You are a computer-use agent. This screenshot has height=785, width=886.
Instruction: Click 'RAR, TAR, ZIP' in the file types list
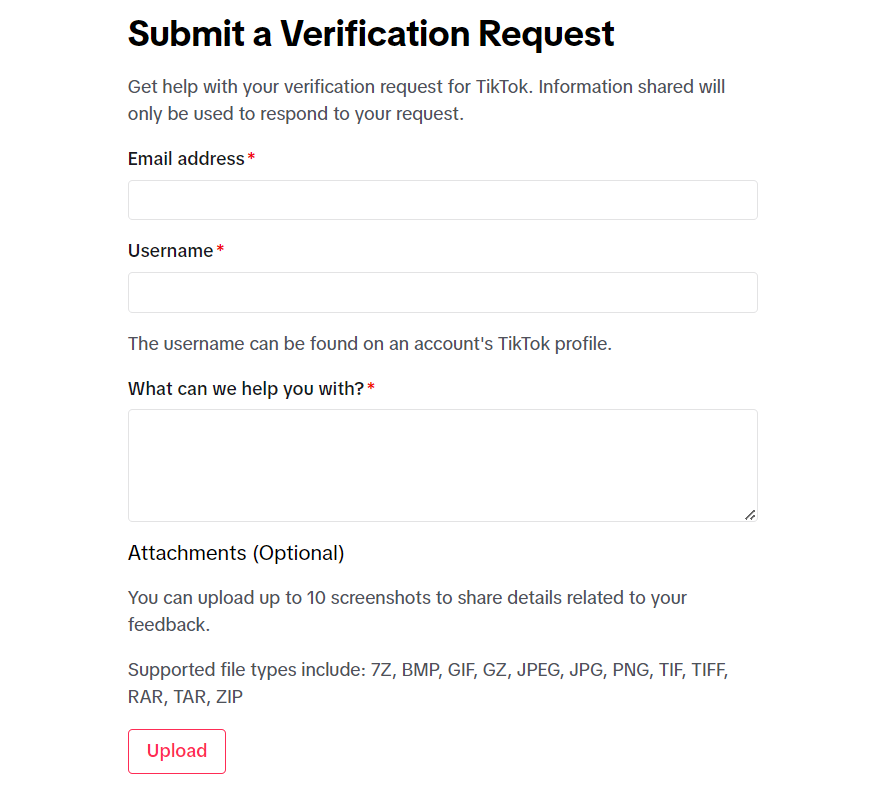(185, 696)
